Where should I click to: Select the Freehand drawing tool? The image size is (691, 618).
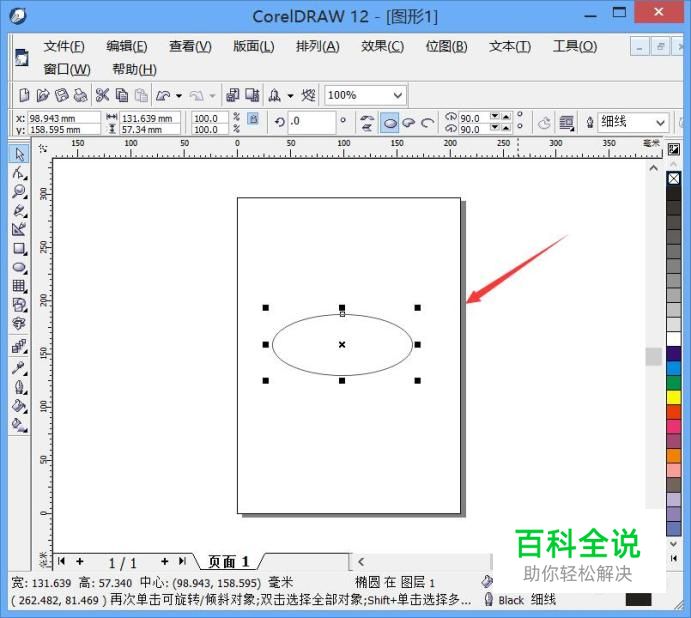pyautogui.click(x=19, y=210)
